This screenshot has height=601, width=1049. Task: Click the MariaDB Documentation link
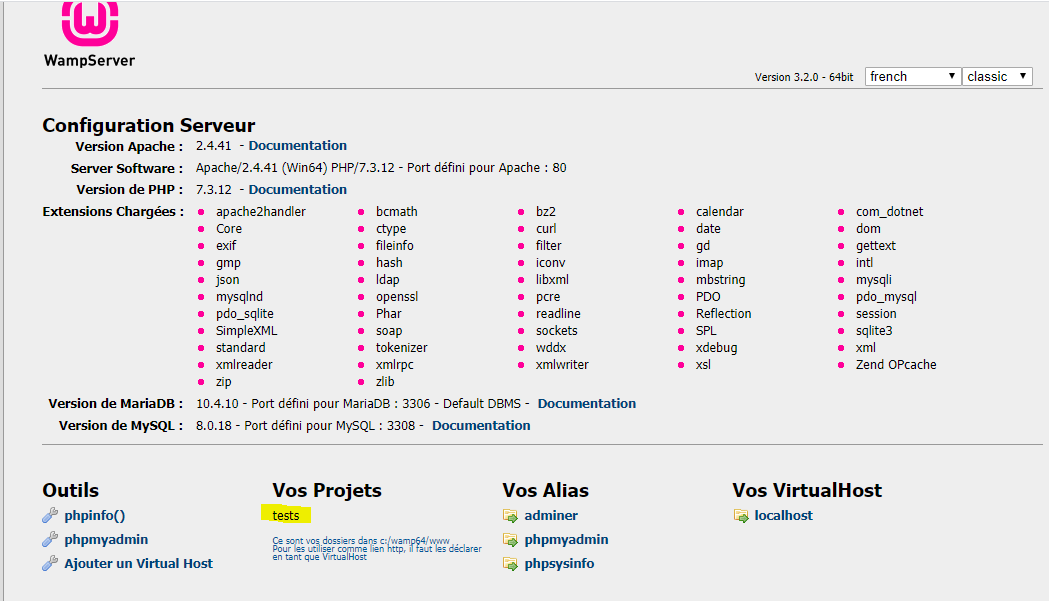tap(586, 403)
